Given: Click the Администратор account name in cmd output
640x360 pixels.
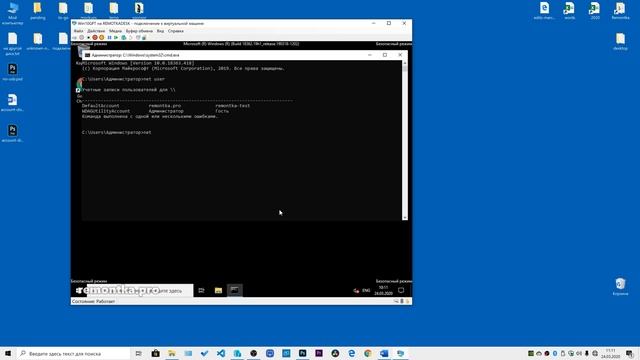Looking at the screenshot, I should pyautogui.click(x=166, y=111).
